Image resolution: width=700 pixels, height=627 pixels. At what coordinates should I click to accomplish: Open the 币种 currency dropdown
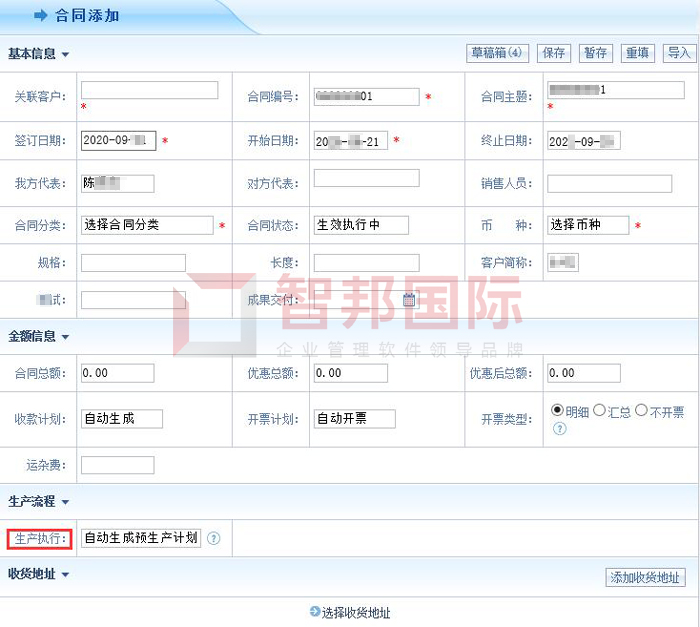(588, 225)
